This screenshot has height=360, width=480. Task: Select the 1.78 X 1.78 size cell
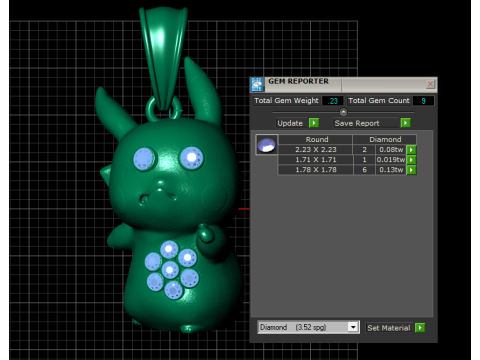point(315,170)
